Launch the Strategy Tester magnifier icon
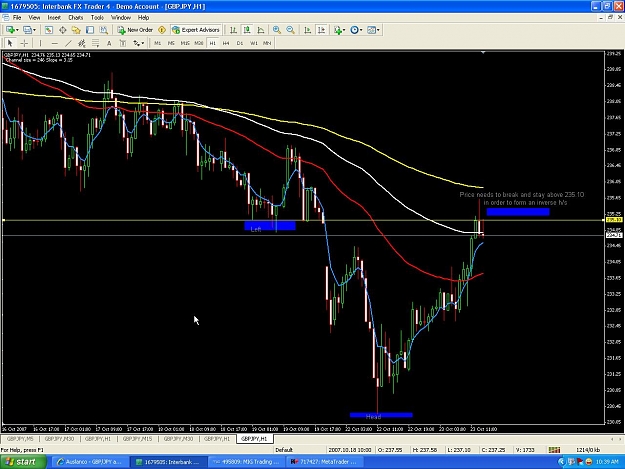This screenshot has height=469, width=625. [104, 30]
